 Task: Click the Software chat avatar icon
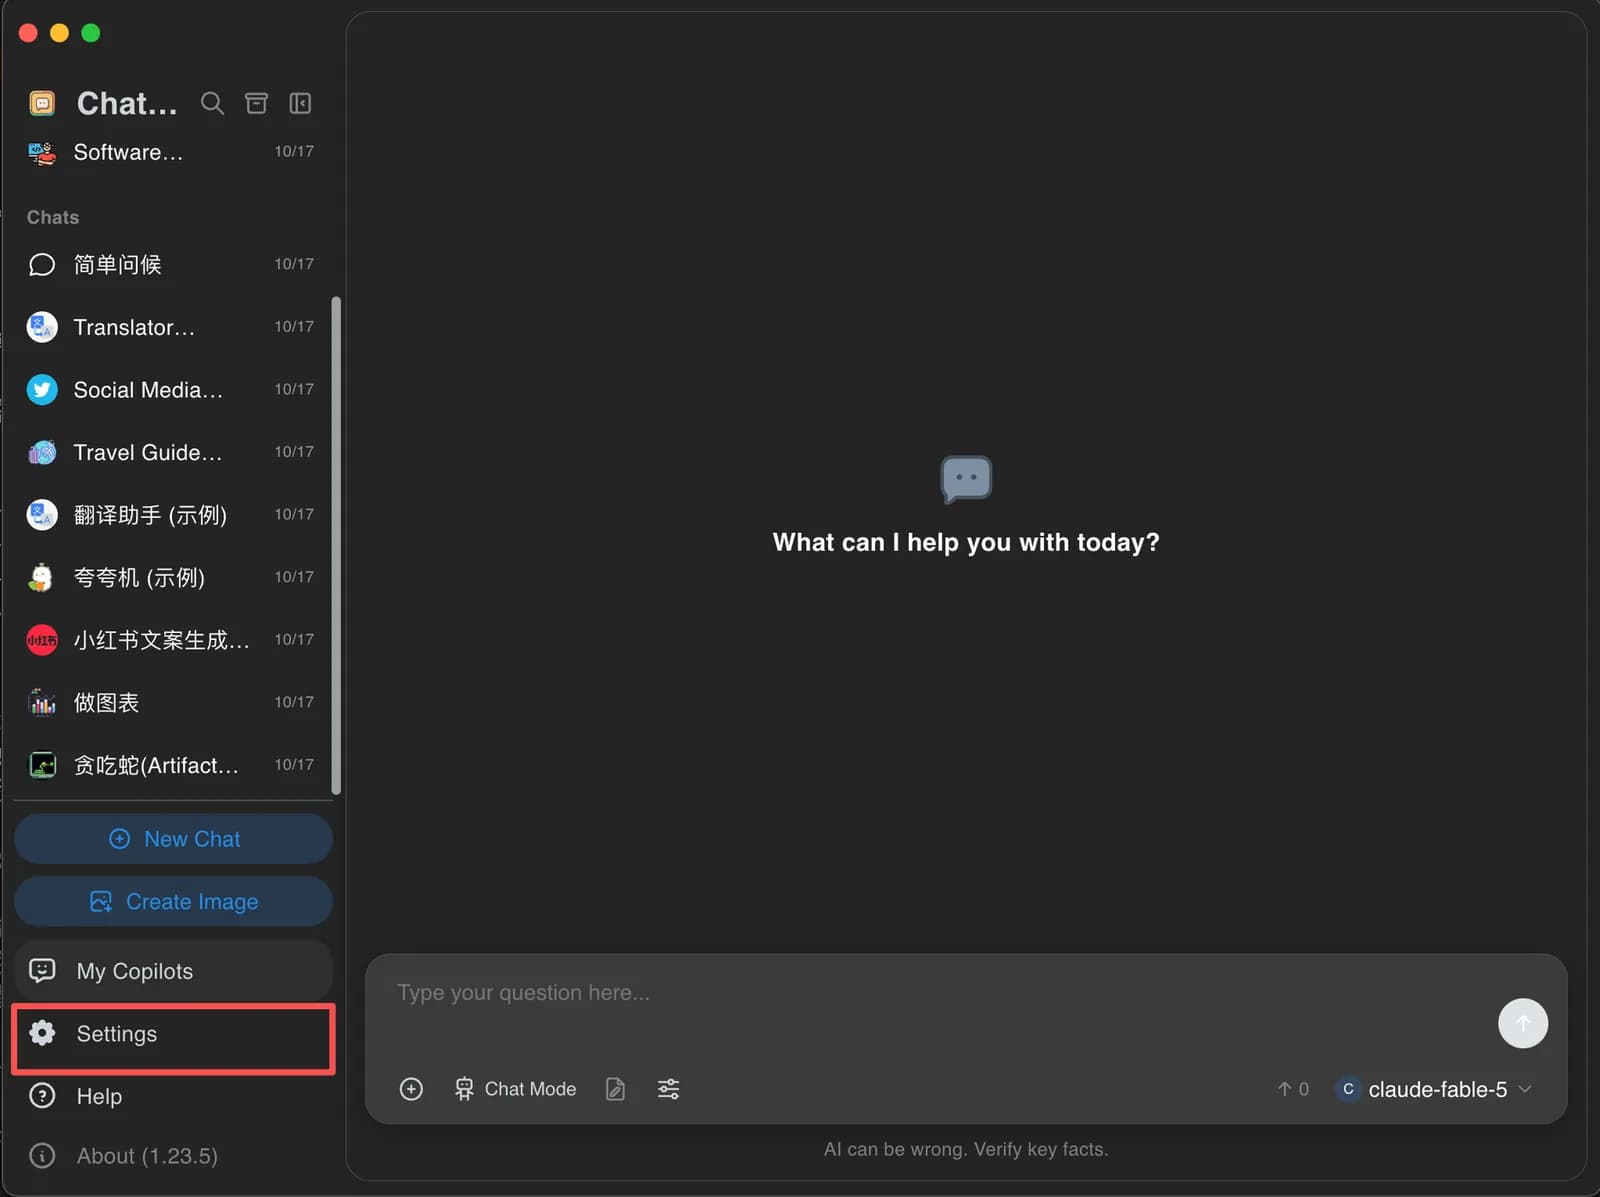click(x=42, y=152)
